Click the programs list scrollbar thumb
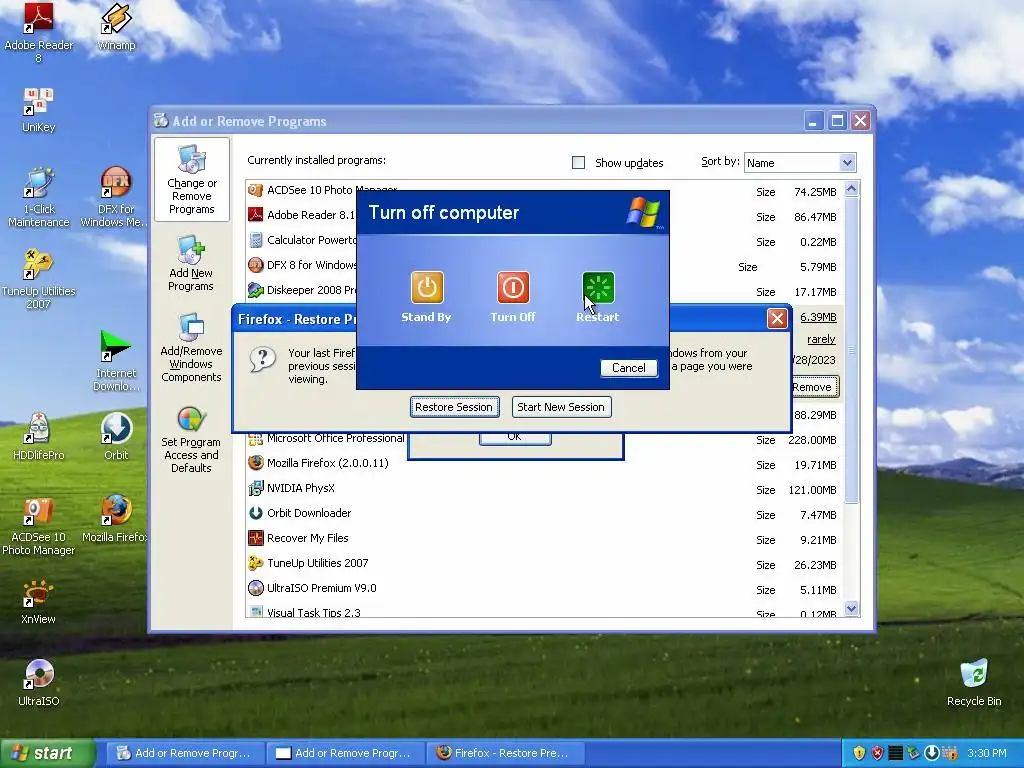 (x=851, y=349)
